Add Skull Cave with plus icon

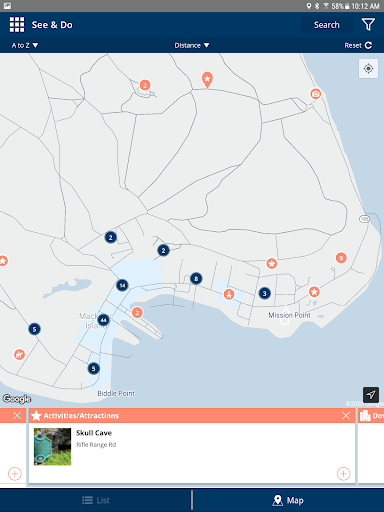click(343, 473)
